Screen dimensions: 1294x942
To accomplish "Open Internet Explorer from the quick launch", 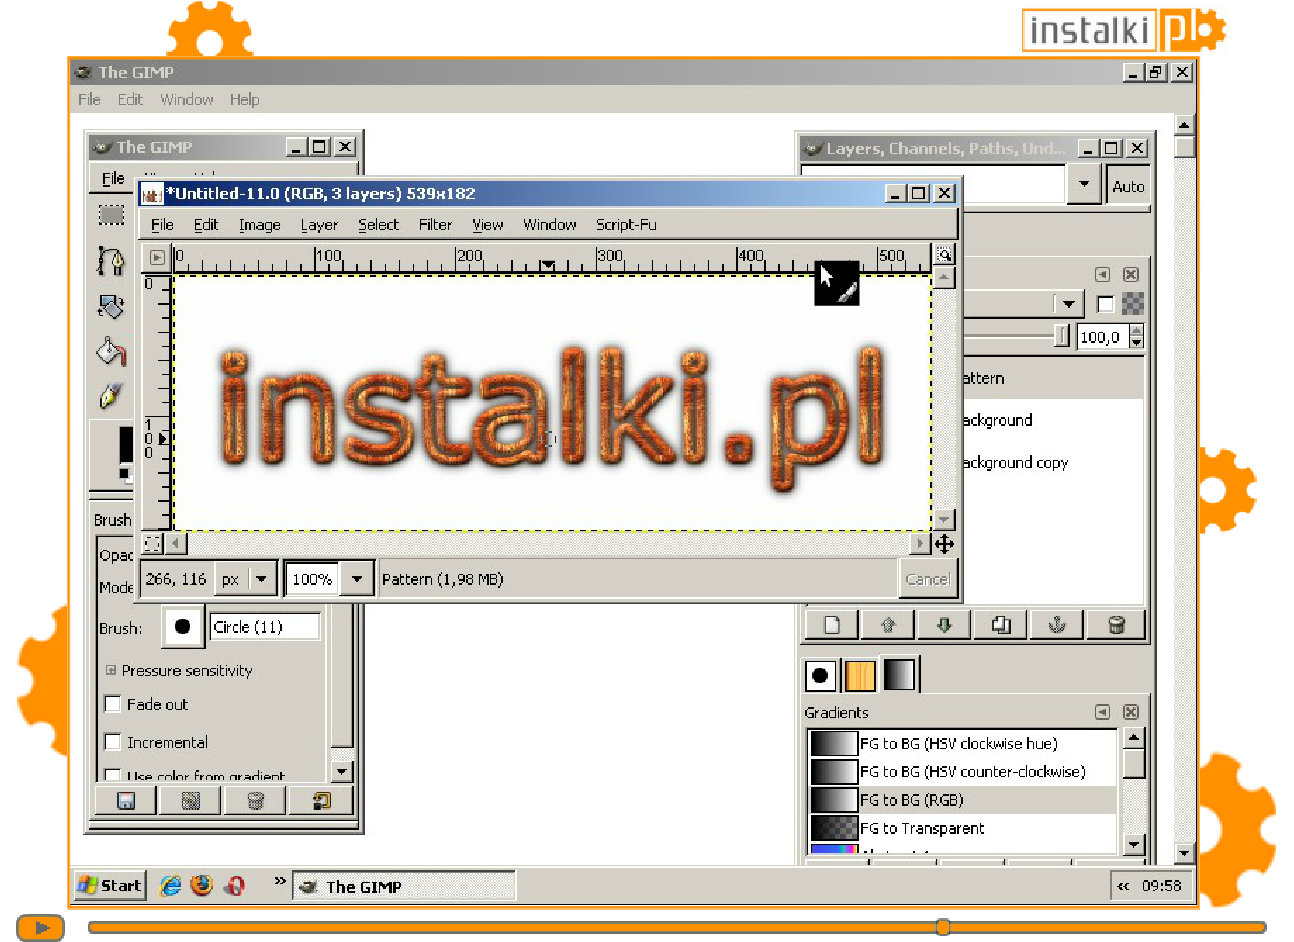I will coord(171,886).
